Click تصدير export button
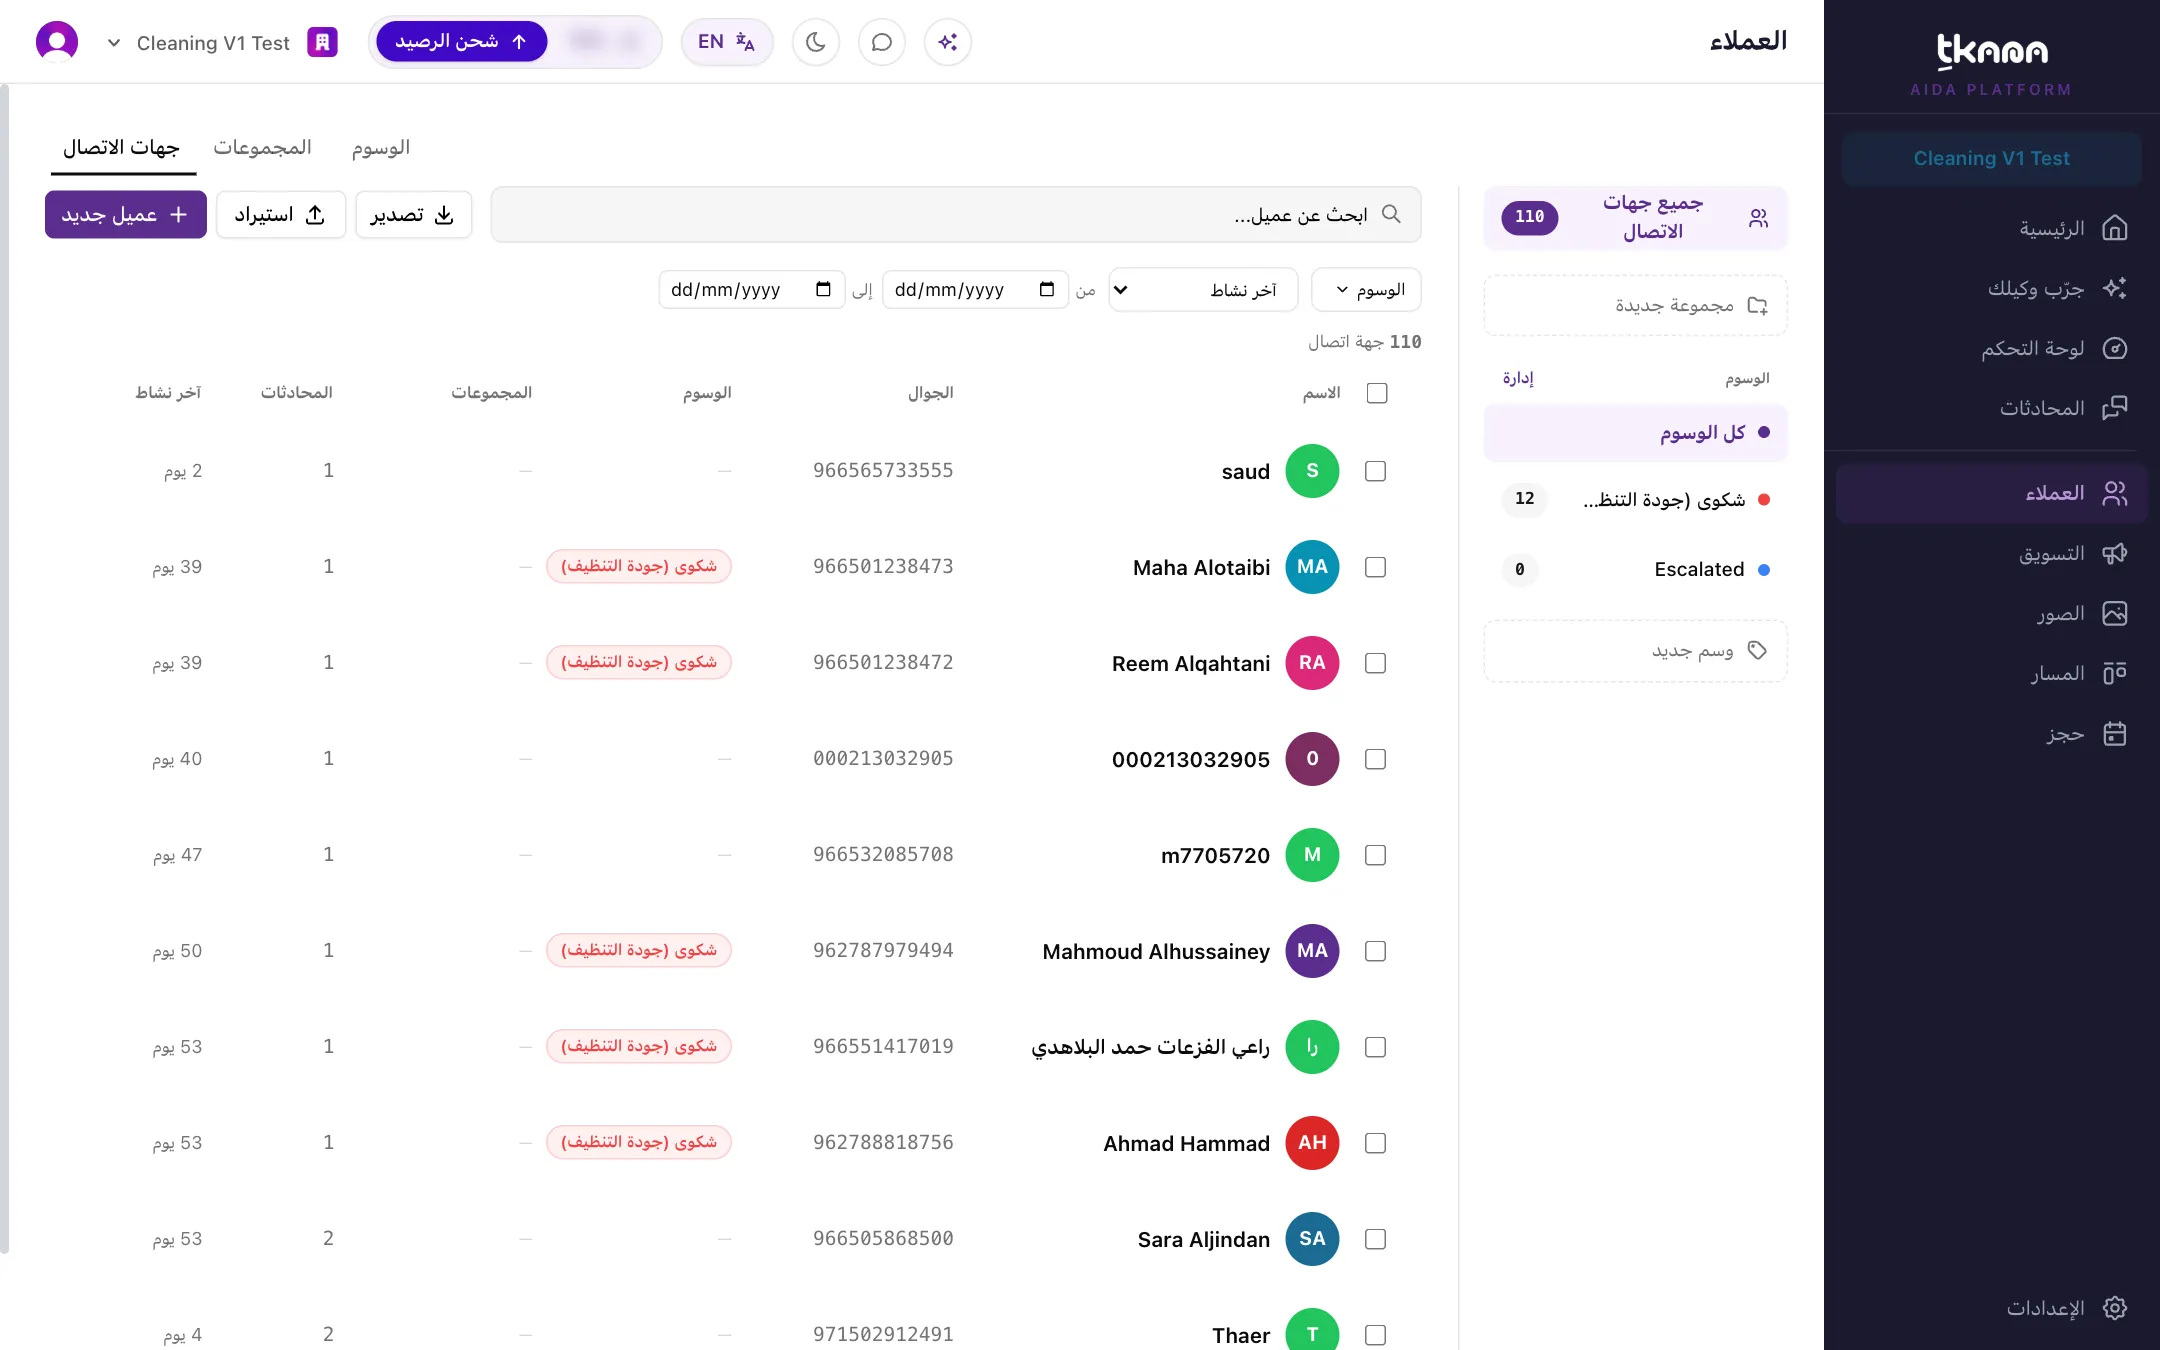The width and height of the screenshot is (2160, 1350). click(413, 214)
